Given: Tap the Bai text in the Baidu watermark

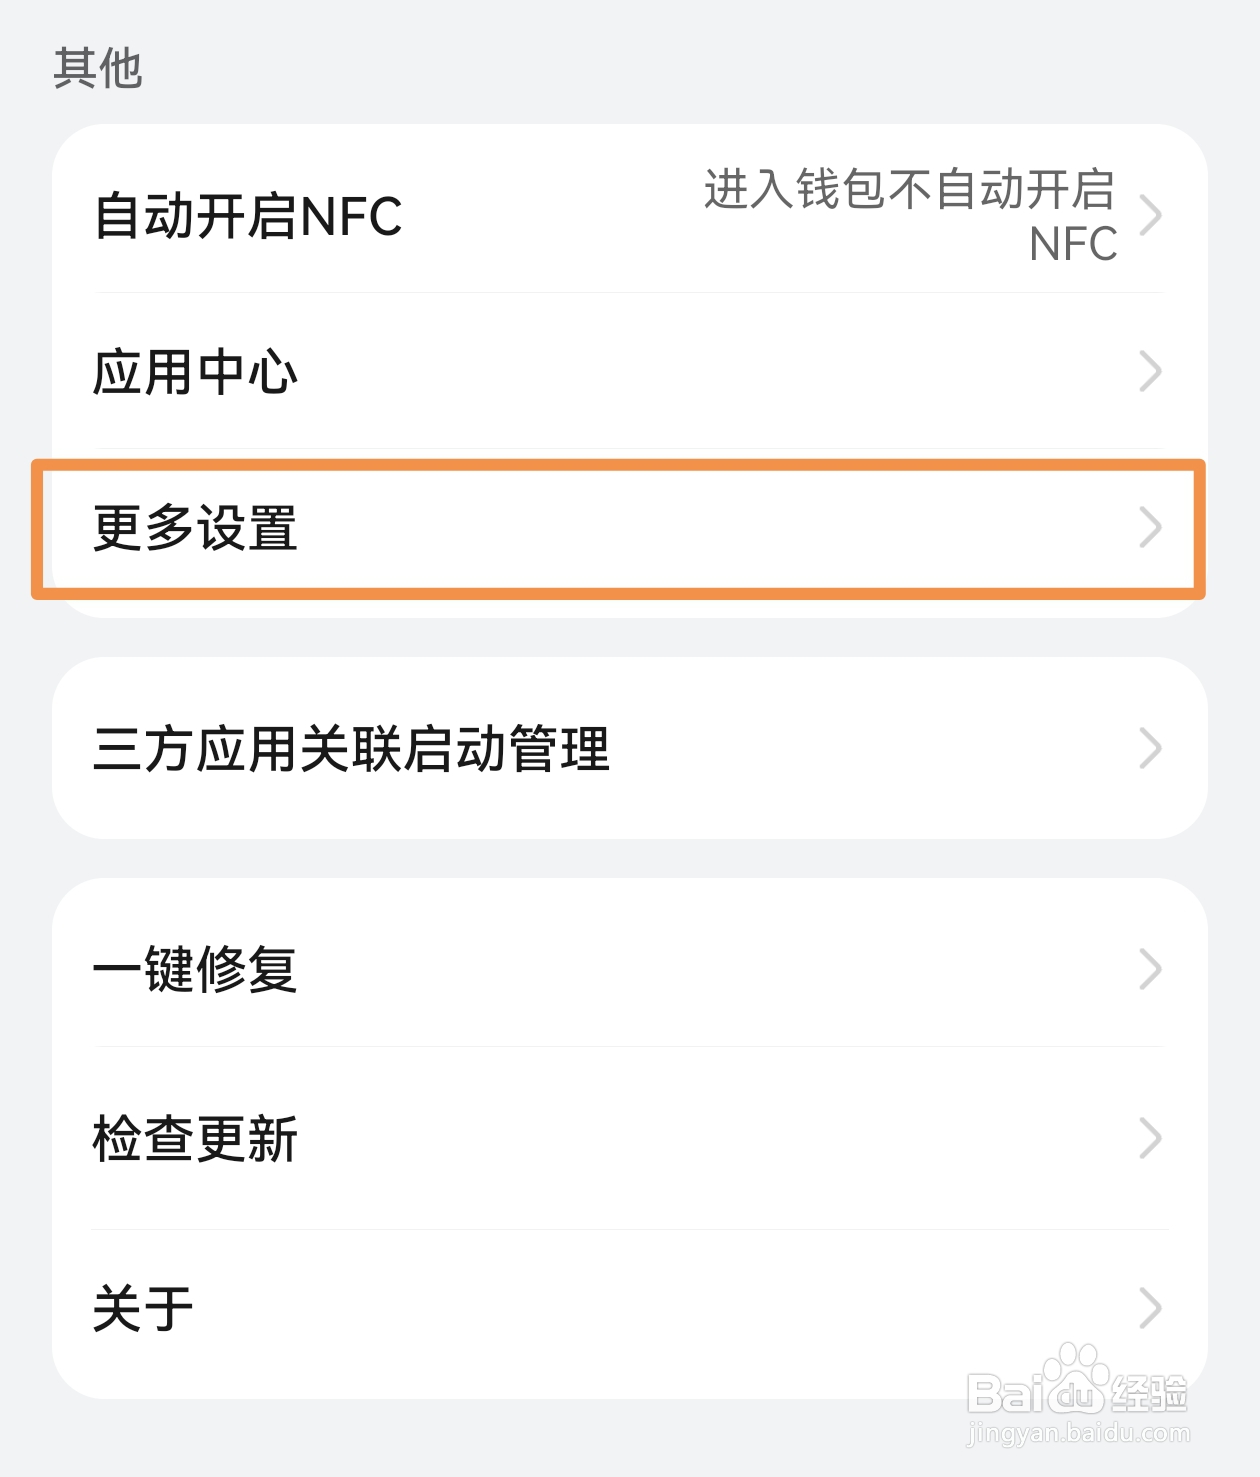Looking at the screenshot, I should pos(1002,1394).
